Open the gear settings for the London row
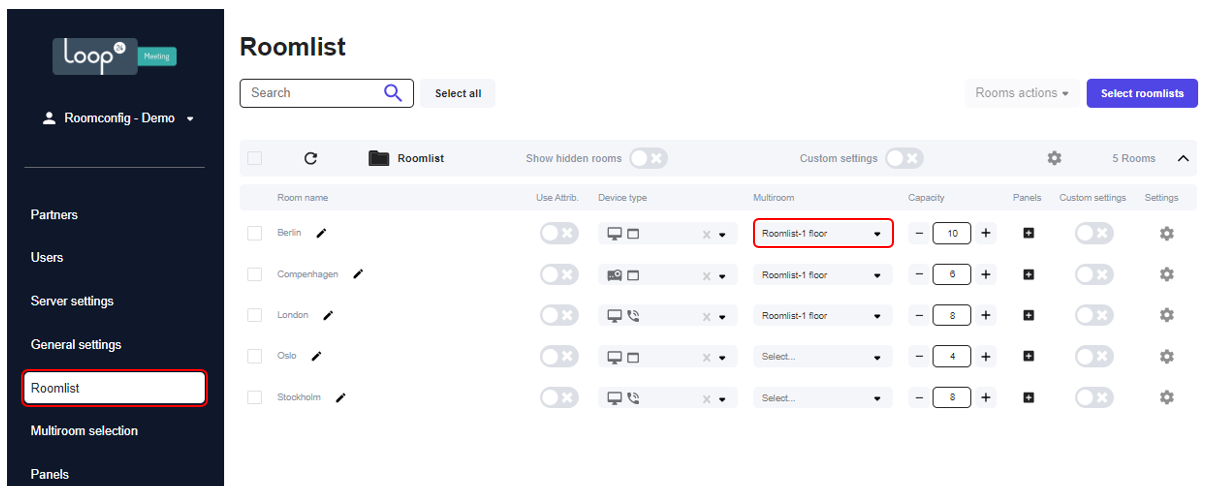Image resolution: width=1215 pixels, height=486 pixels. (1166, 316)
